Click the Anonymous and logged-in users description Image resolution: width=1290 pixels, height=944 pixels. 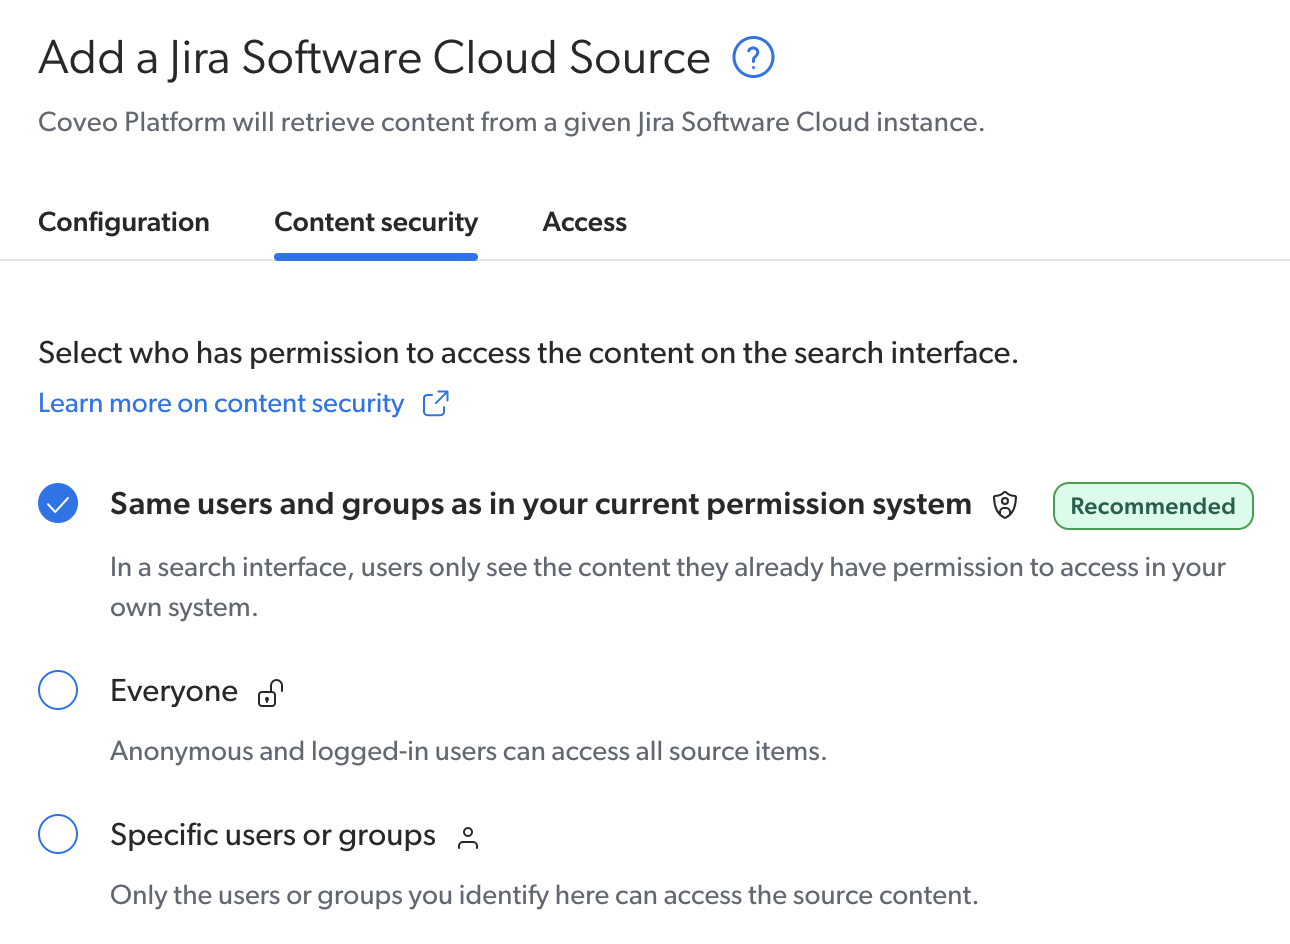click(x=468, y=751)
